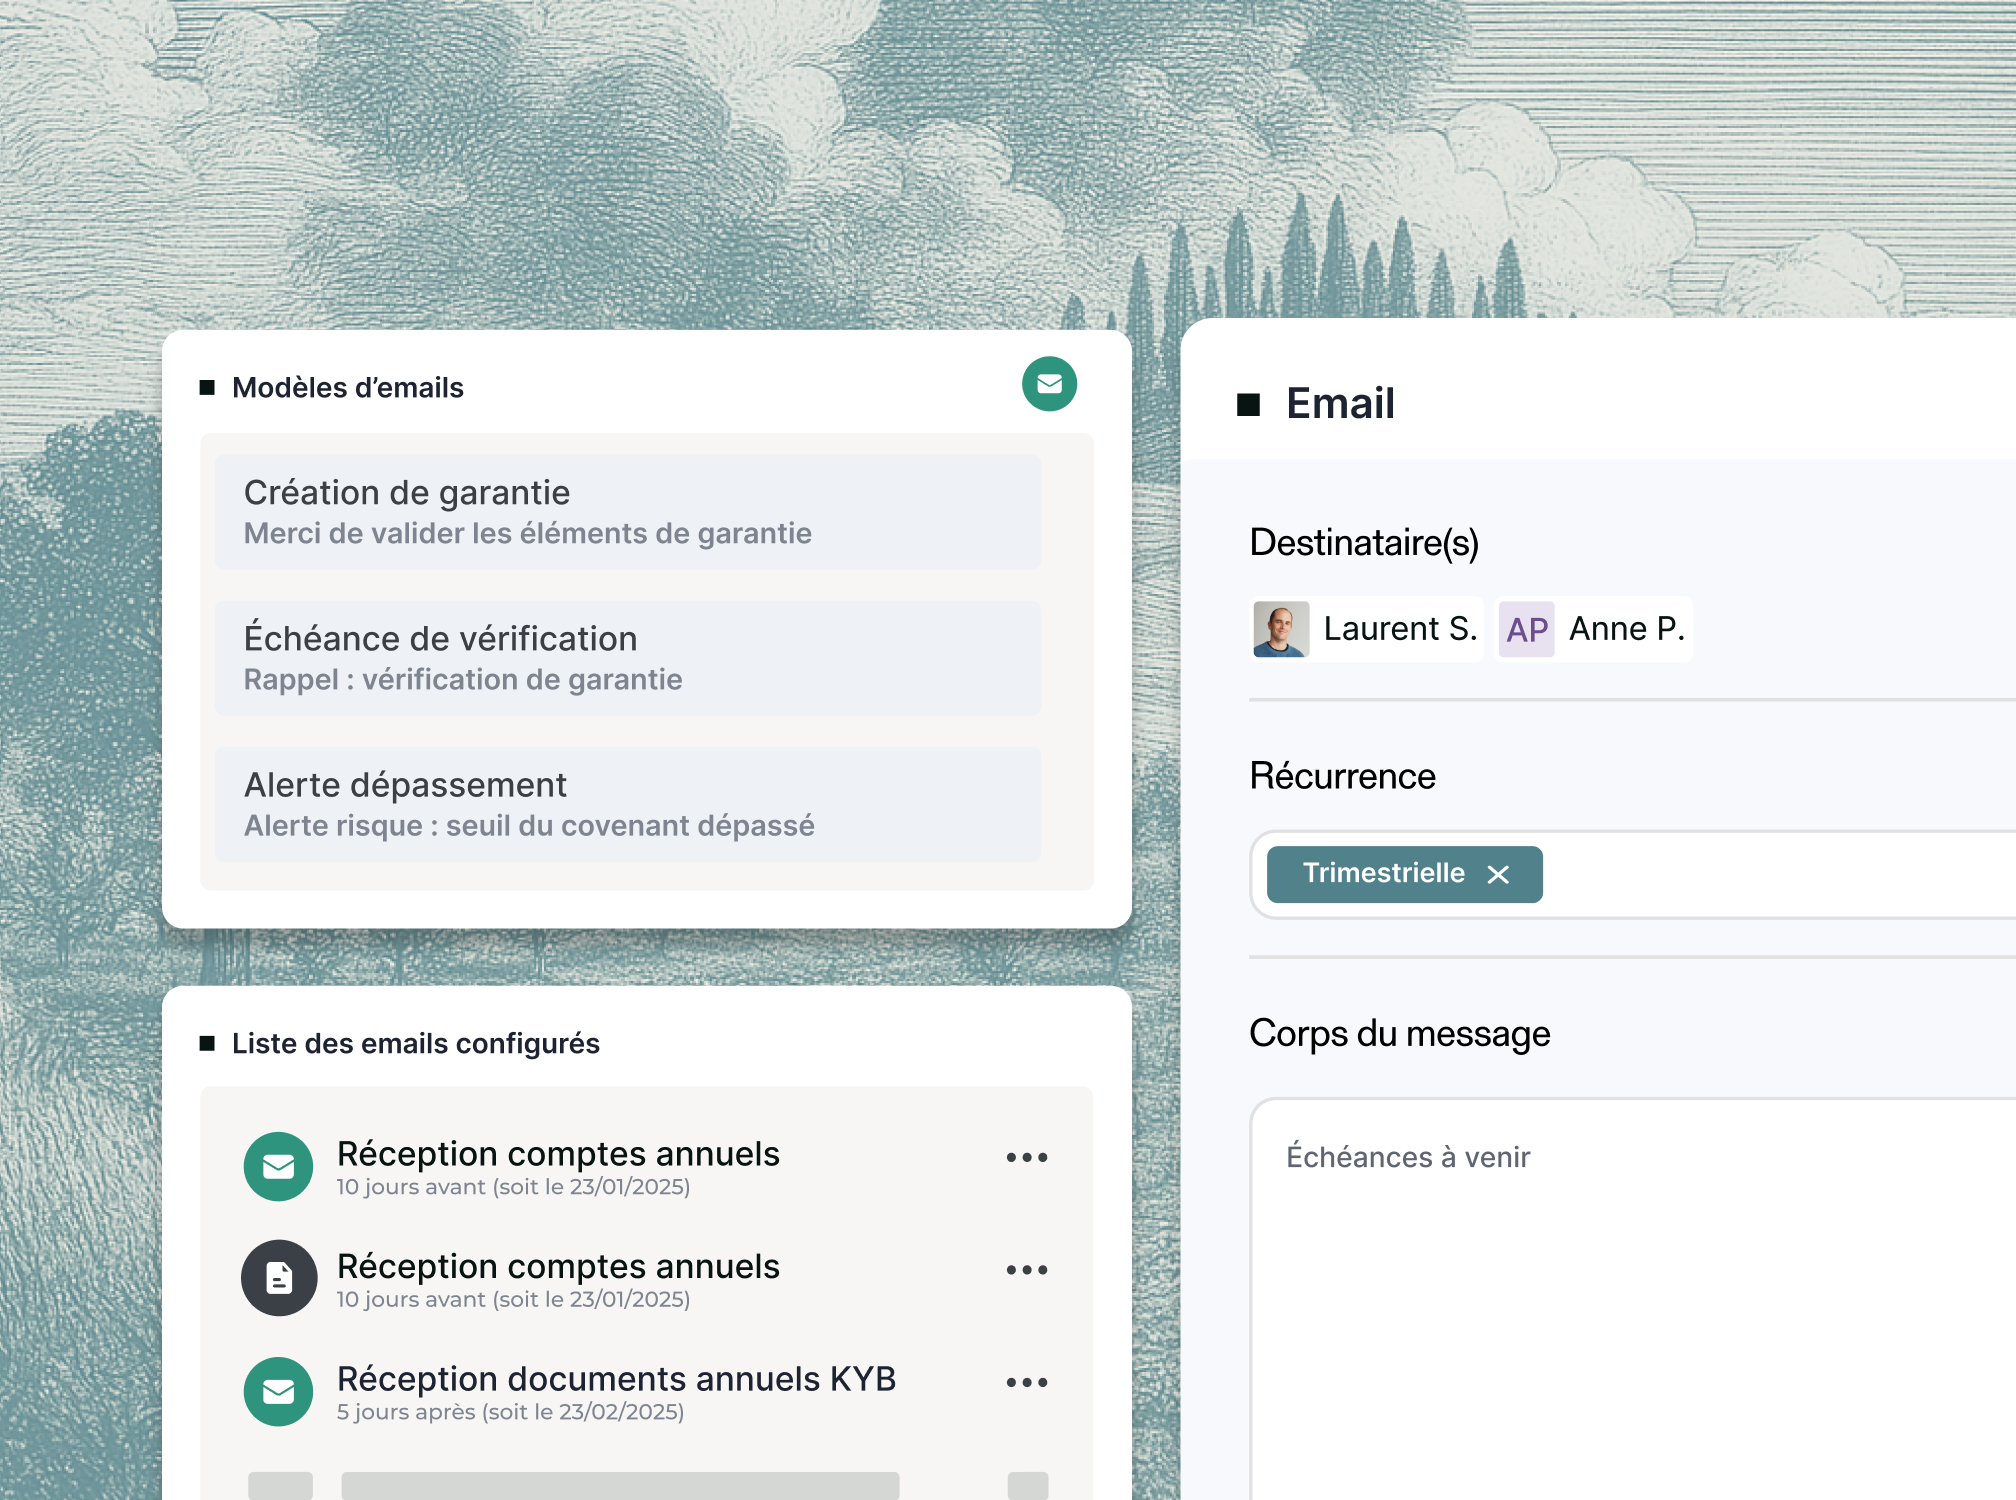Open three-dot menu for second Réception comptes annuels

1026,1270
